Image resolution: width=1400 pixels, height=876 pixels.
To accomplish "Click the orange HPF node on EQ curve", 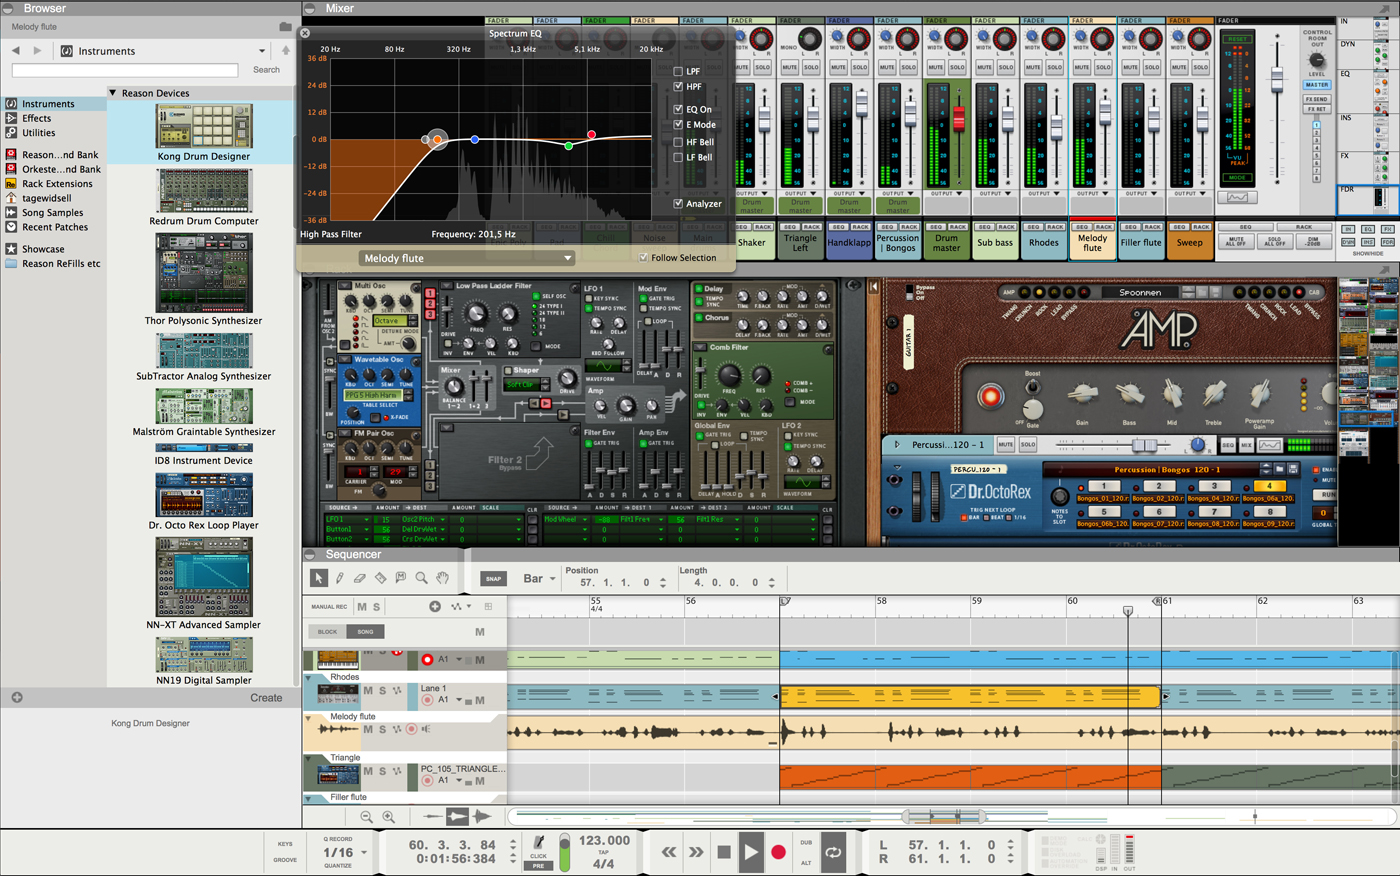I will pyautogui.click(x=438, y=139).
